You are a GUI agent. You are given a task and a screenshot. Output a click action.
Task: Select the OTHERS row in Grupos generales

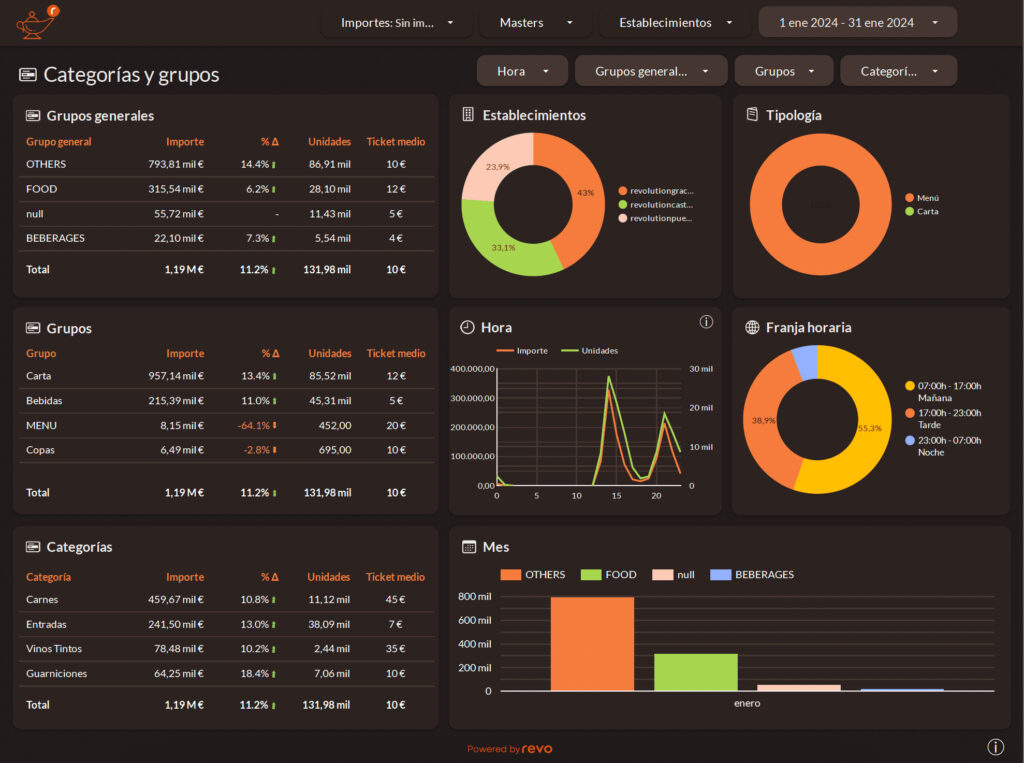226,165
